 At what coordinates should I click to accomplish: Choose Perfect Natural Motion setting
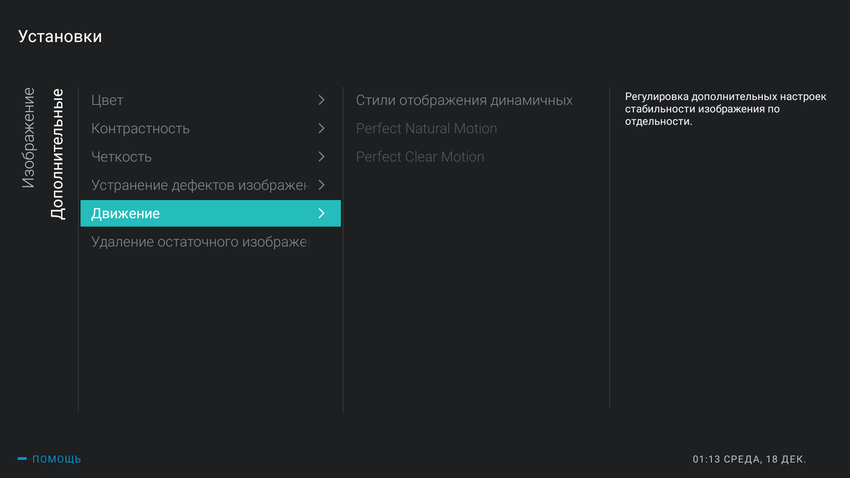click(x=426, y=128)
